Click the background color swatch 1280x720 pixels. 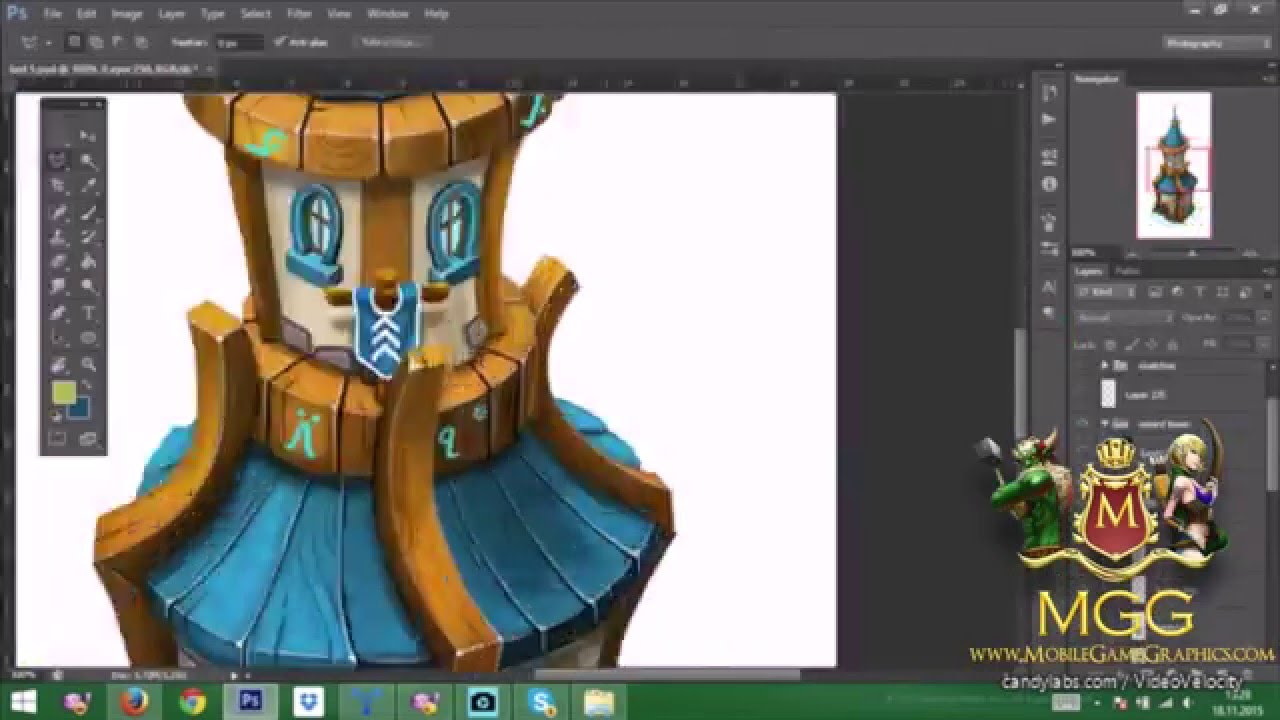78,408
